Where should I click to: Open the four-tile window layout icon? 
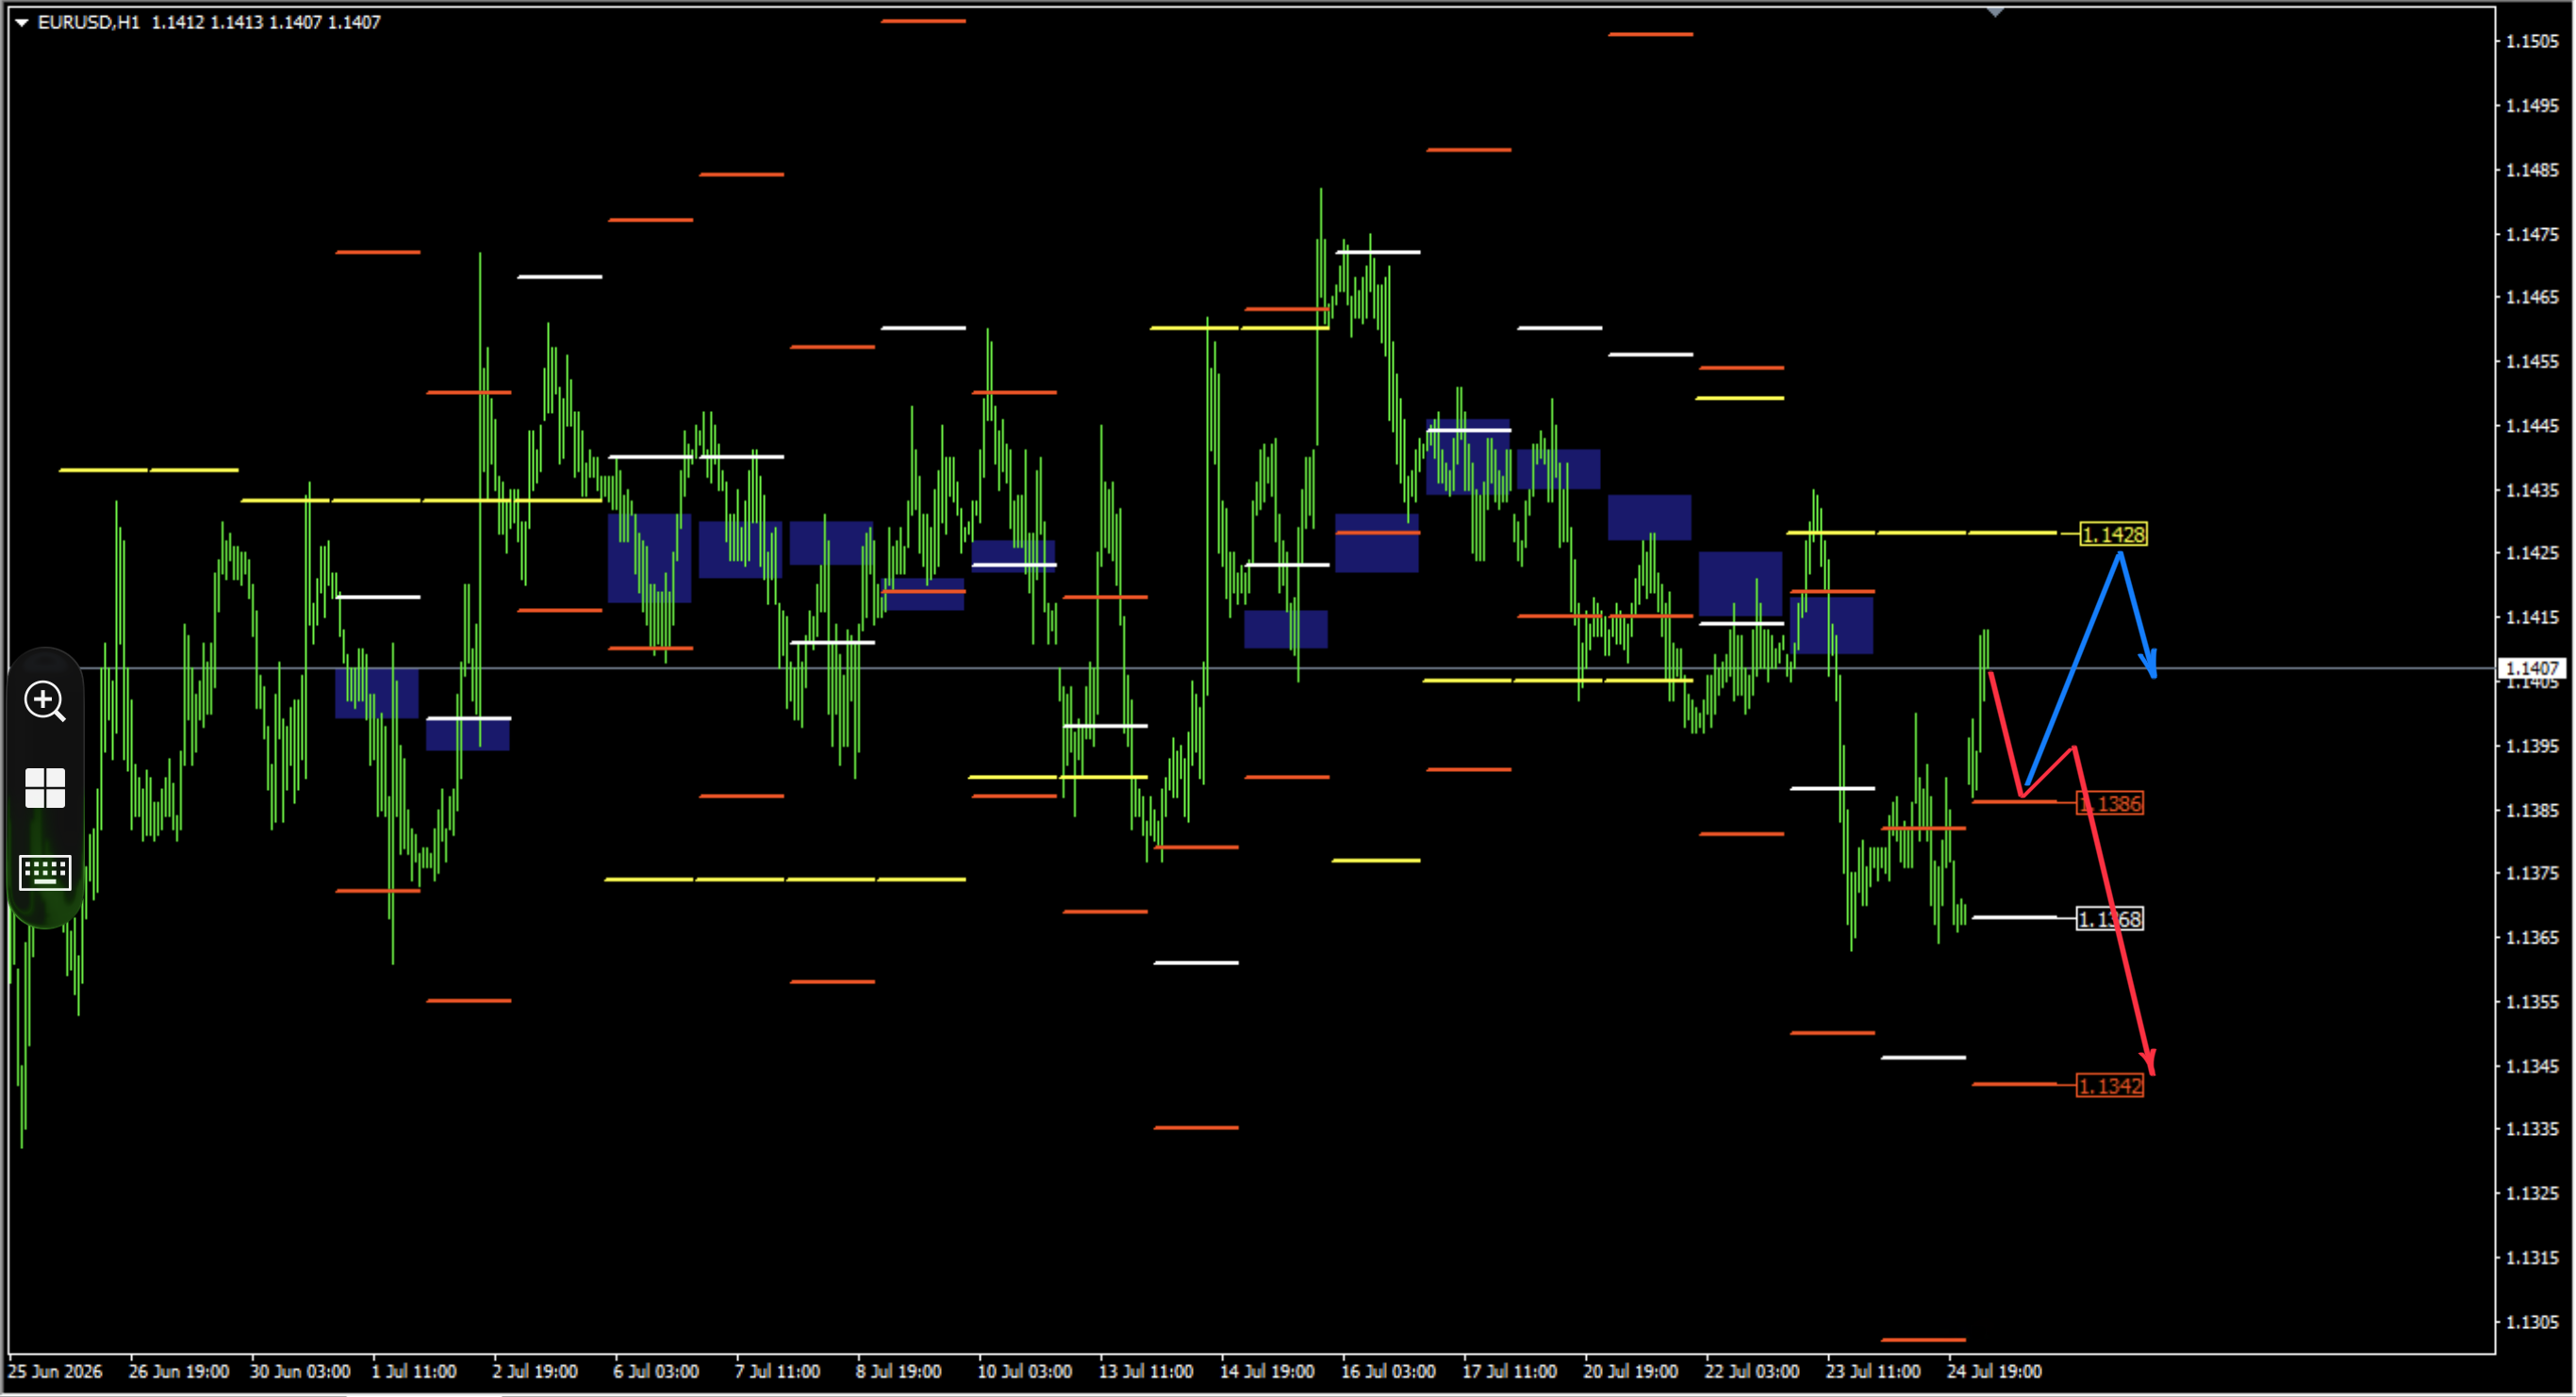coord(45,788)
